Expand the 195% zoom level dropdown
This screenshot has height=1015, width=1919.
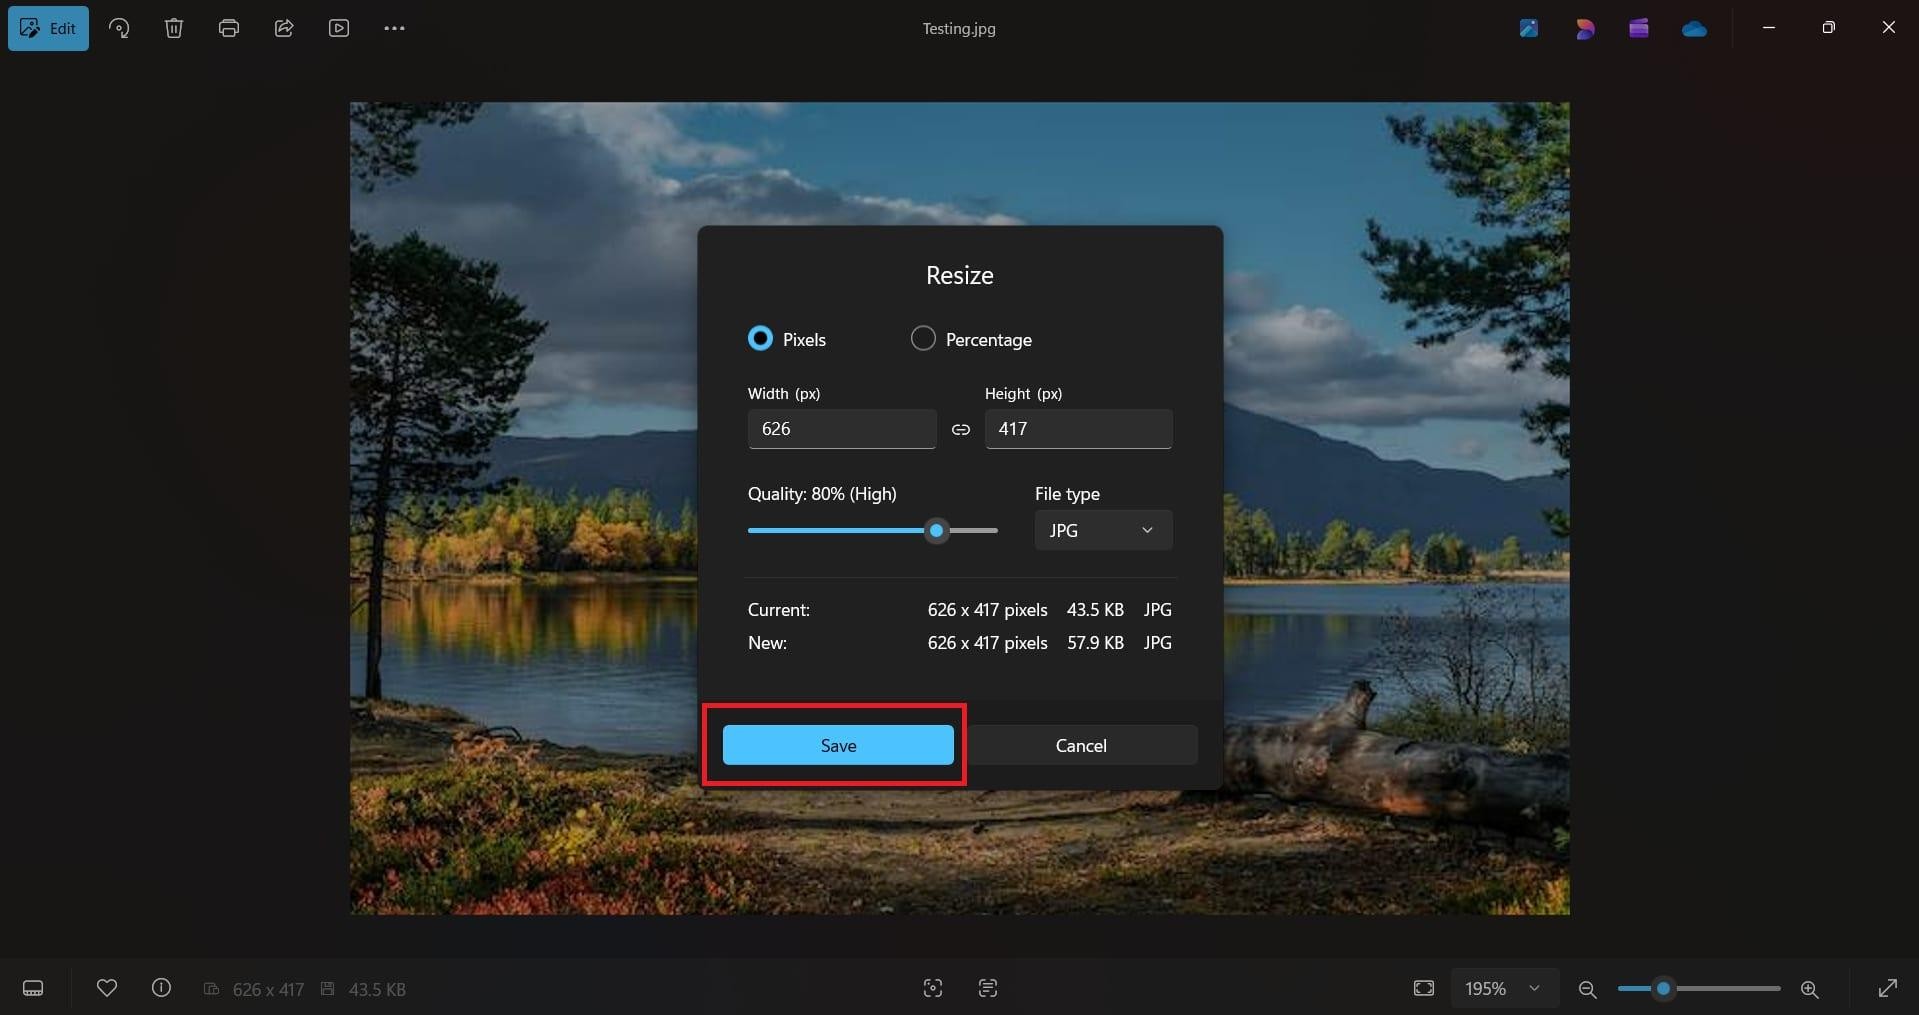coord(1503,988)
